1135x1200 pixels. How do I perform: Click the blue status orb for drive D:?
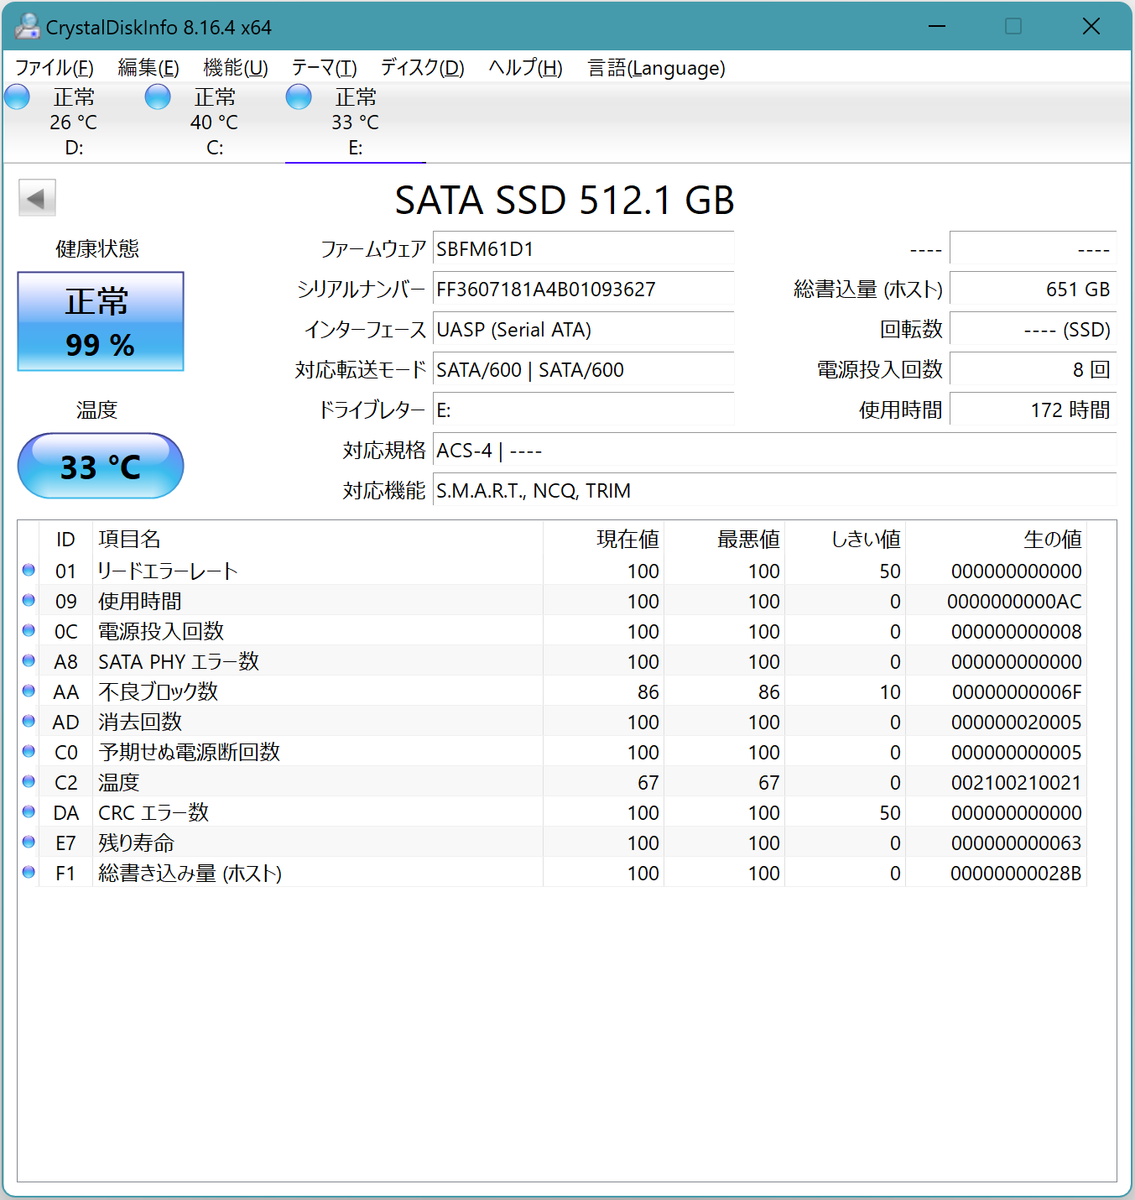click(x=17, y=97)
